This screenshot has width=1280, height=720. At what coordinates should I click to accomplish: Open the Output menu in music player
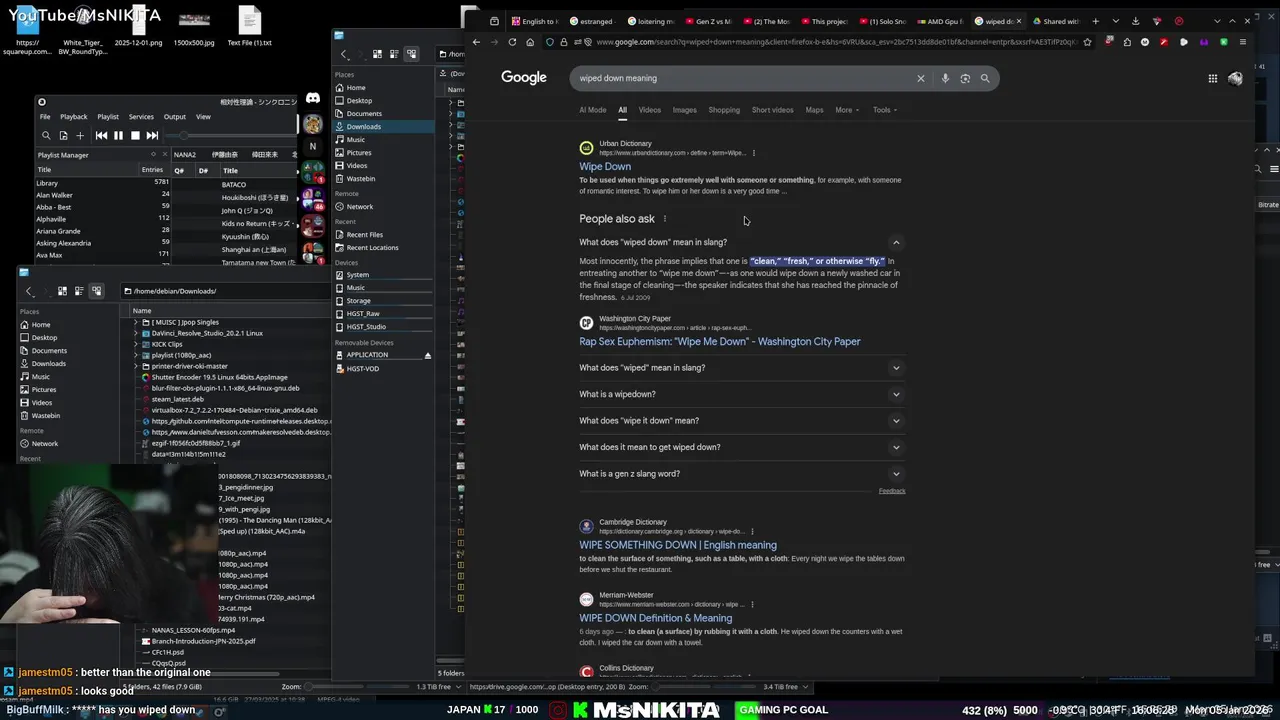pyautogui.click(x=175, y=116)
